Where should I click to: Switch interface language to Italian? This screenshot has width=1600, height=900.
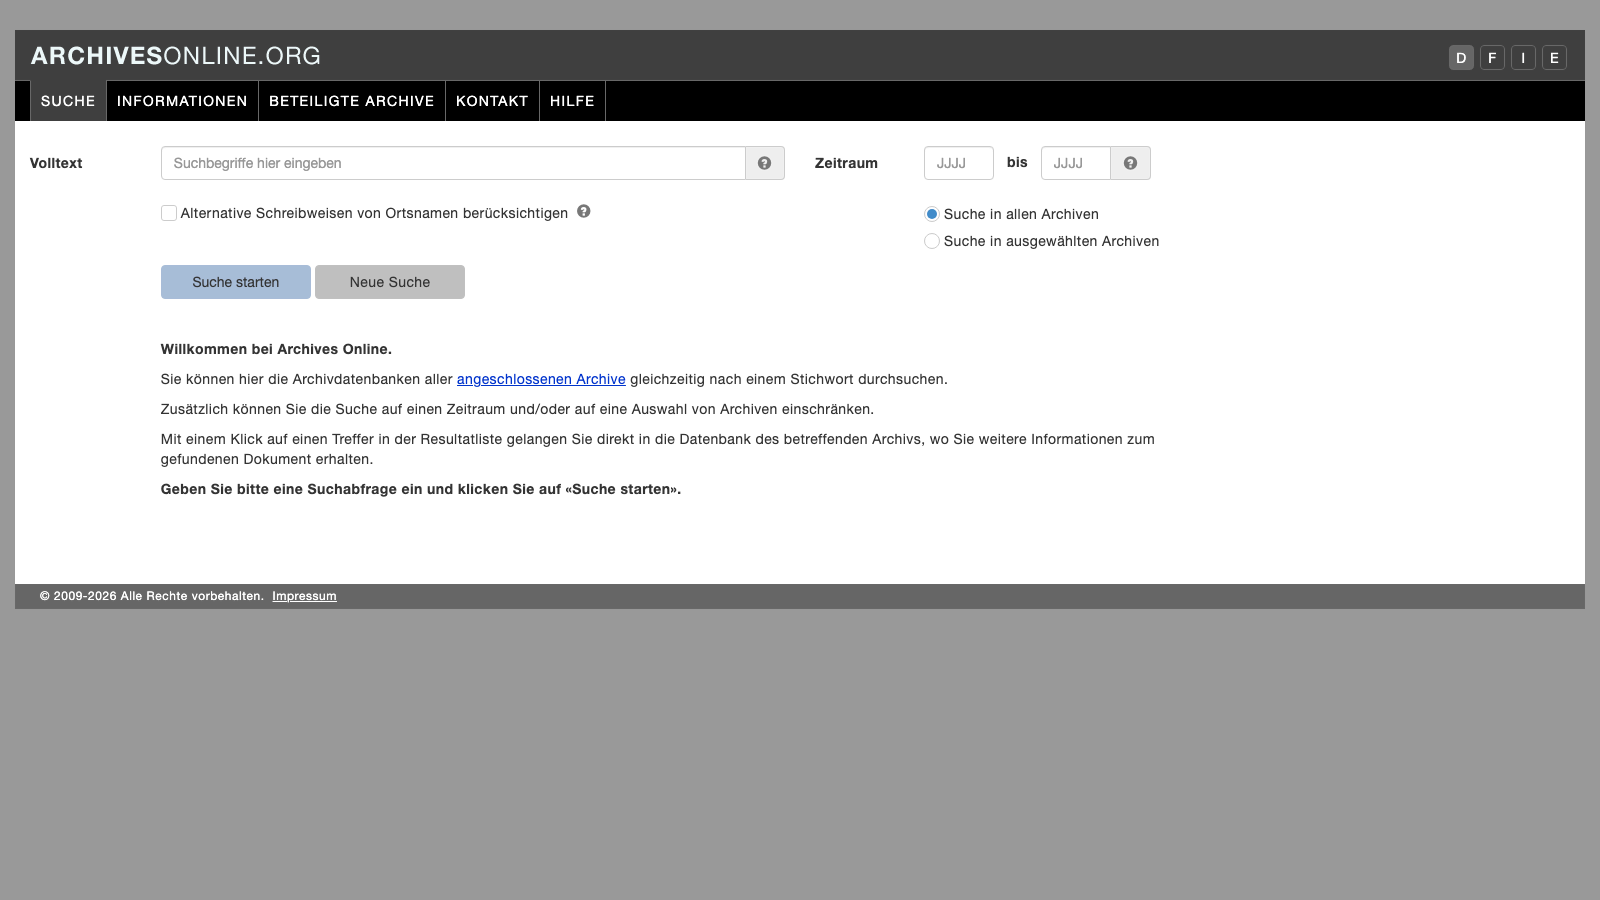point(1523,57)
